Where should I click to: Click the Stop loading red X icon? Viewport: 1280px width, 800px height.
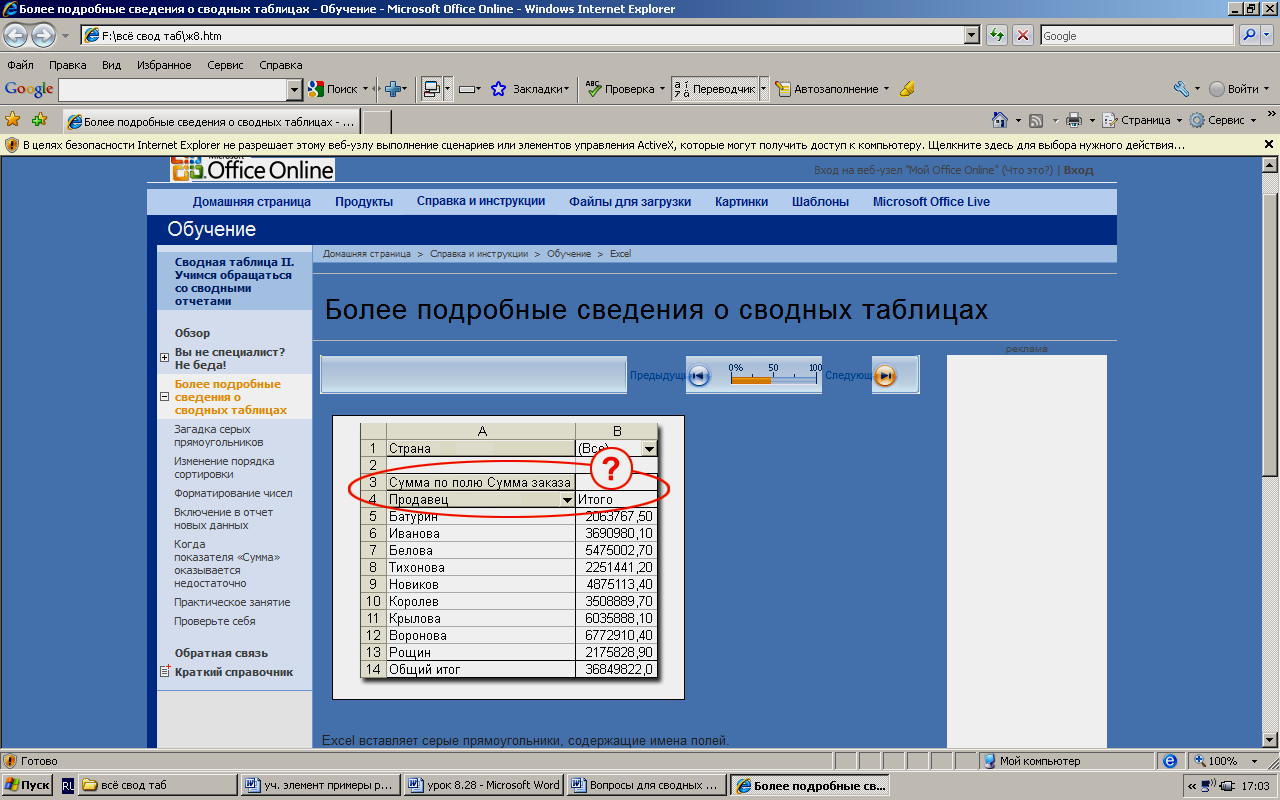click(x=1023, y=35)
